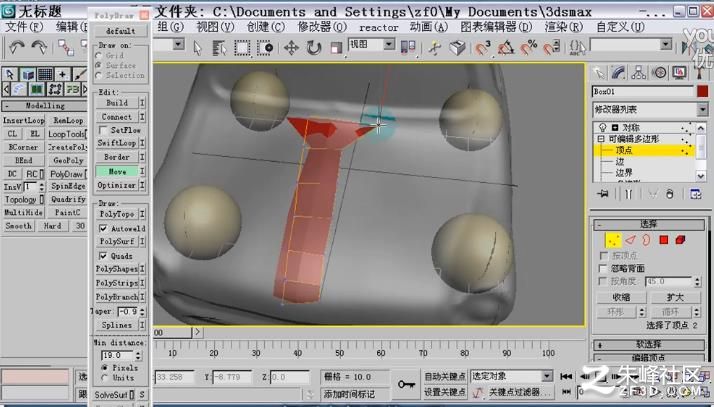Image resolution: width=714 pixels, height=407 pixels.
Task: Activate the Select and Scale tool
Action: (336, 48)
